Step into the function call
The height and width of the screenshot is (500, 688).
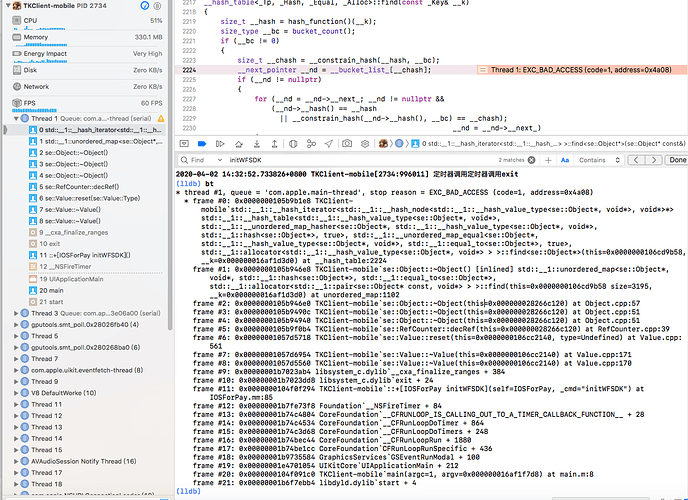pyautogui.click(x=257, y=143)
